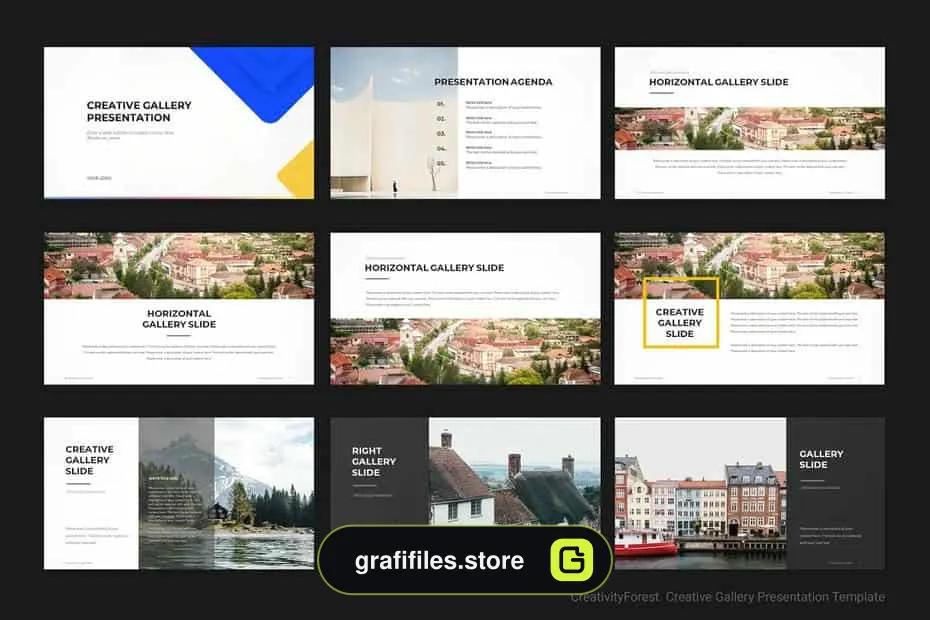Click the 'RIGHT GALLERY SLIDE' heading

[x=374, y=462]
